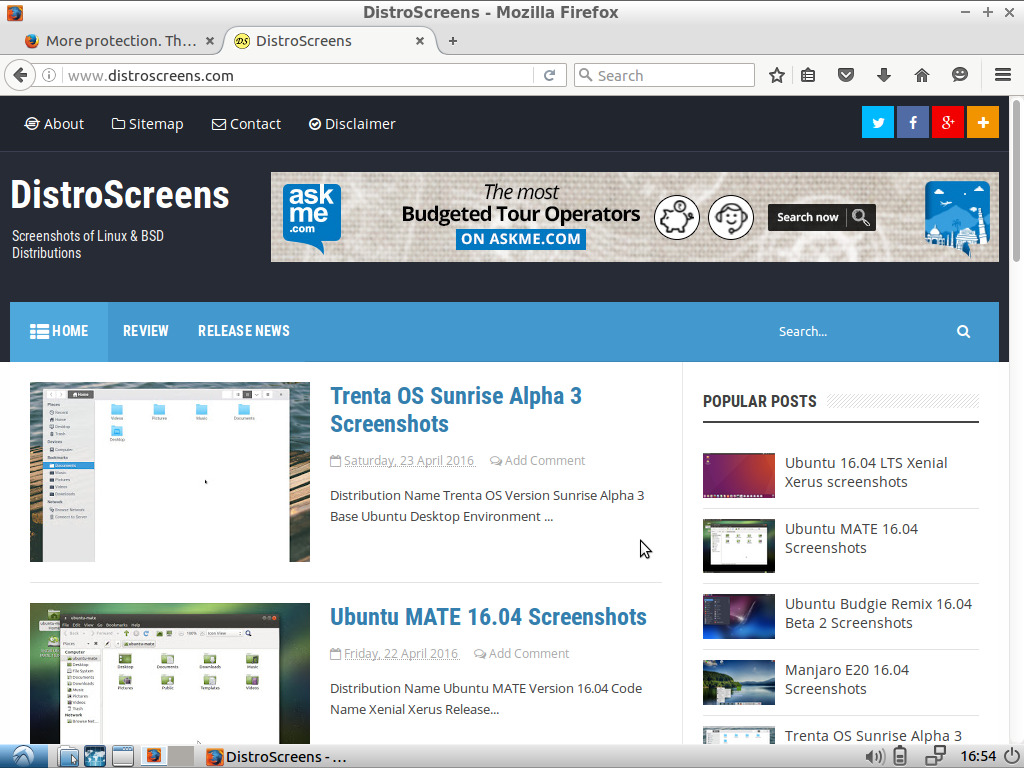The height and width of the screenshot is (768, 1024).
Task: Open the Downloads arrow icon
Action: [x=884, y=75]
